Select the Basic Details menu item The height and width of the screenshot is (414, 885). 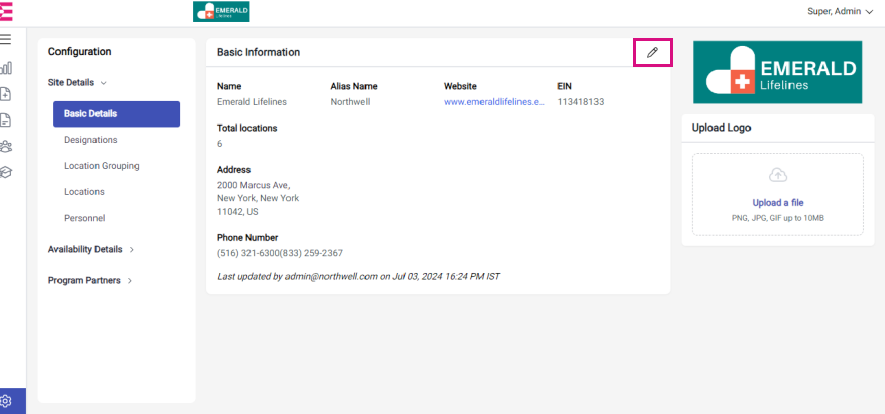click(116, 114)
